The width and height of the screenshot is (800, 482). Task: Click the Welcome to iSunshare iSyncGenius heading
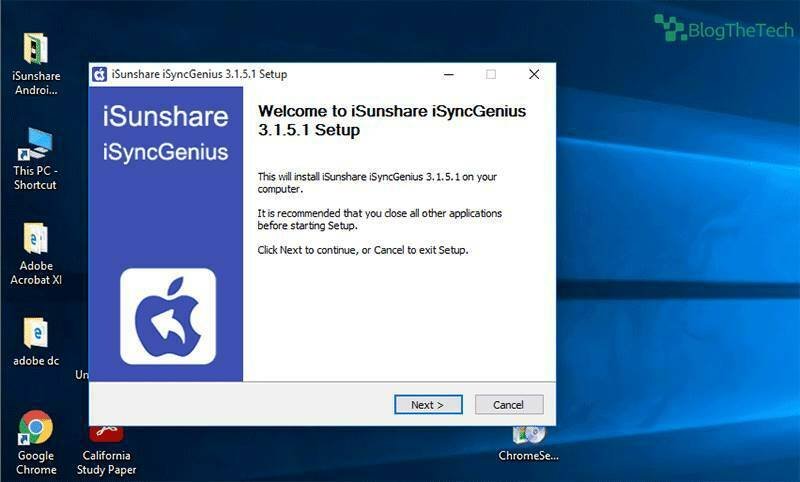coord(392,120)
